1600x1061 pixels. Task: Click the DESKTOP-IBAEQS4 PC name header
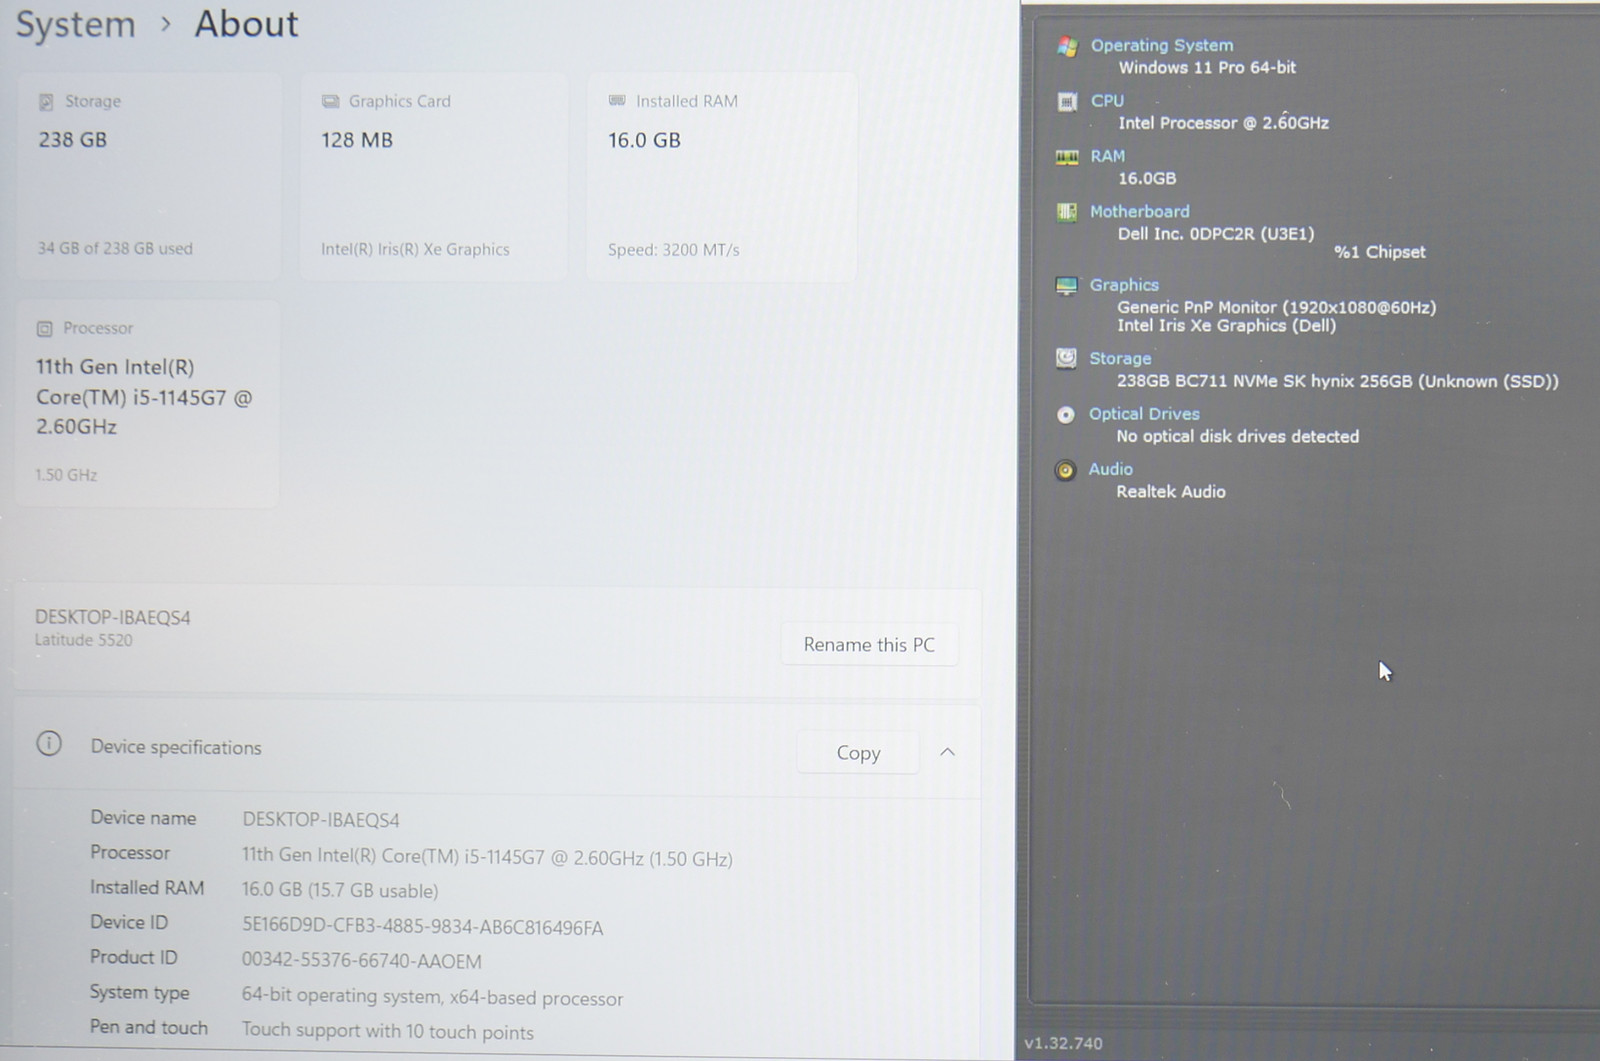pos(112,617)
